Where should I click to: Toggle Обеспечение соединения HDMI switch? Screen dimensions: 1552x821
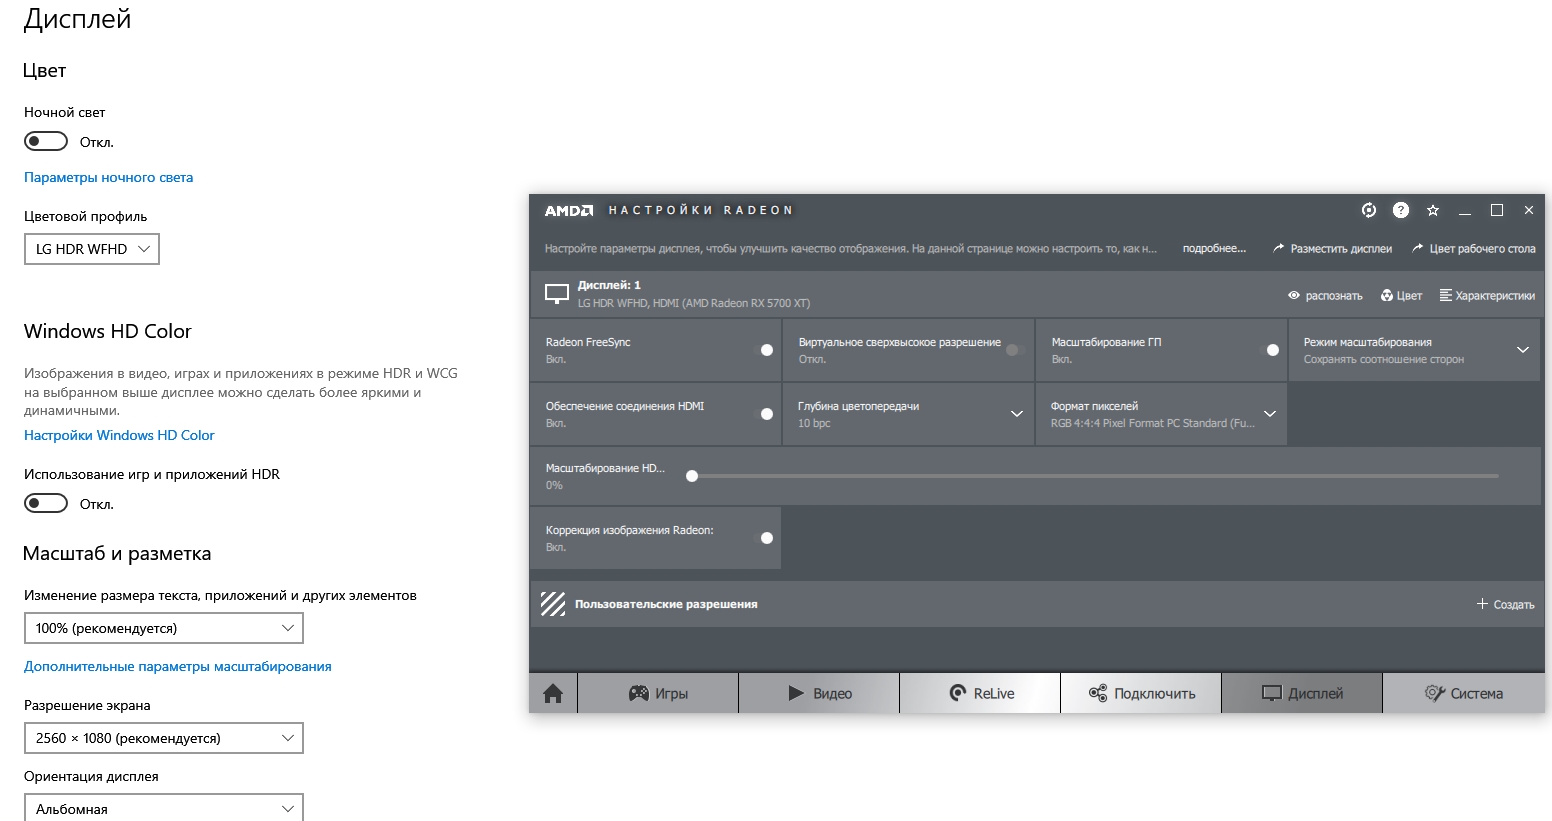pos(765,414)
